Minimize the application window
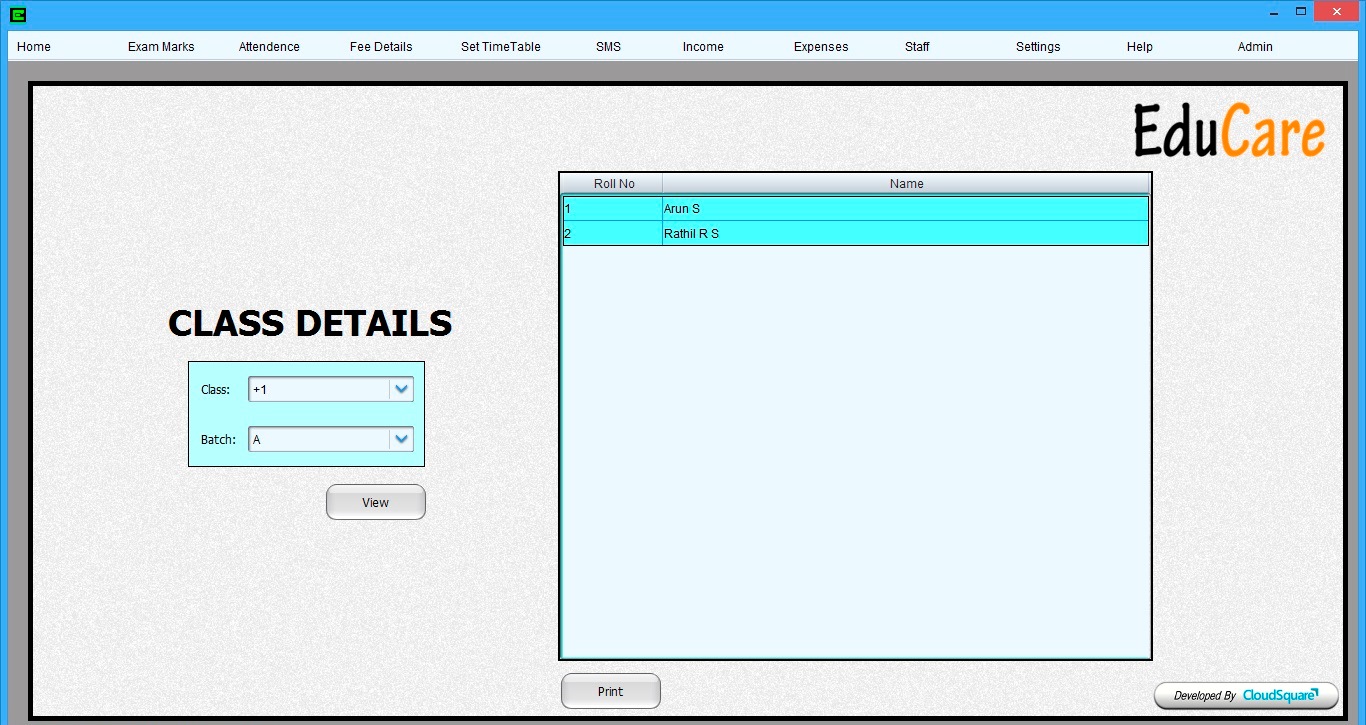 point(1275,12)
